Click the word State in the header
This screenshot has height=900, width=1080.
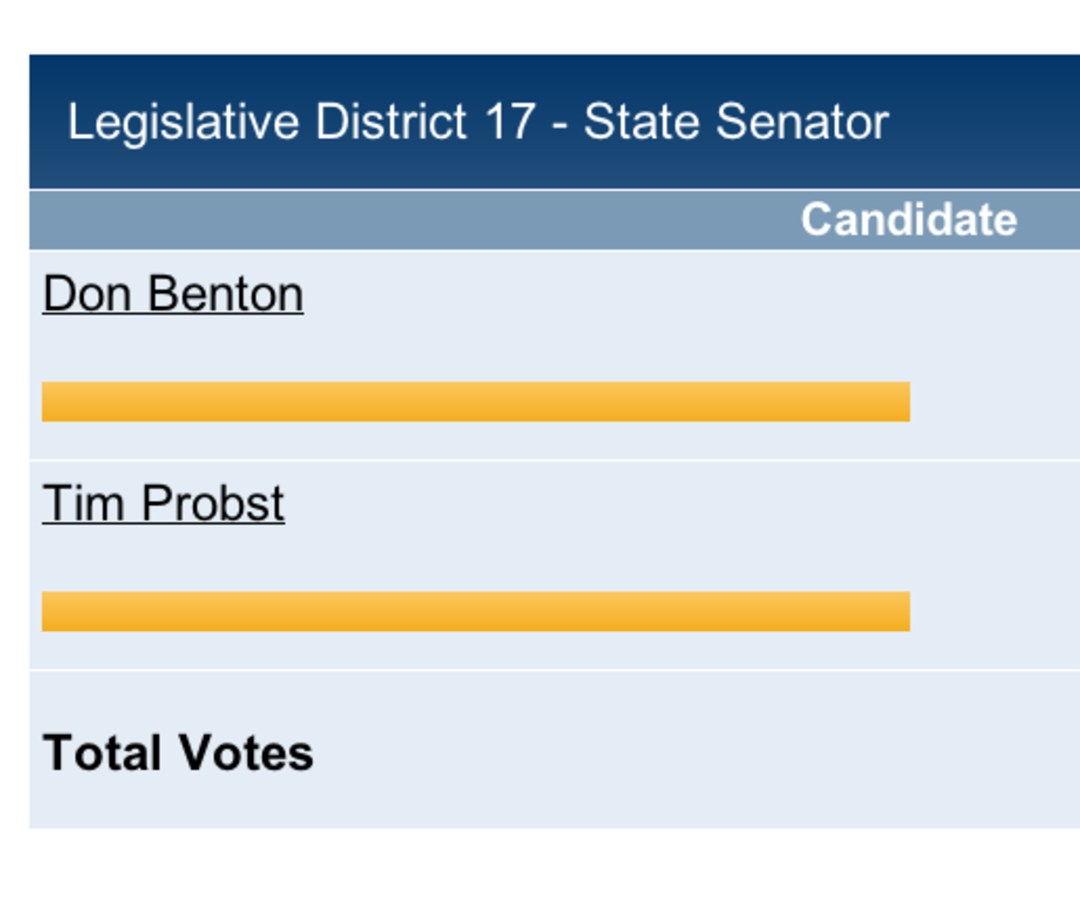click(x=643, y=122)
